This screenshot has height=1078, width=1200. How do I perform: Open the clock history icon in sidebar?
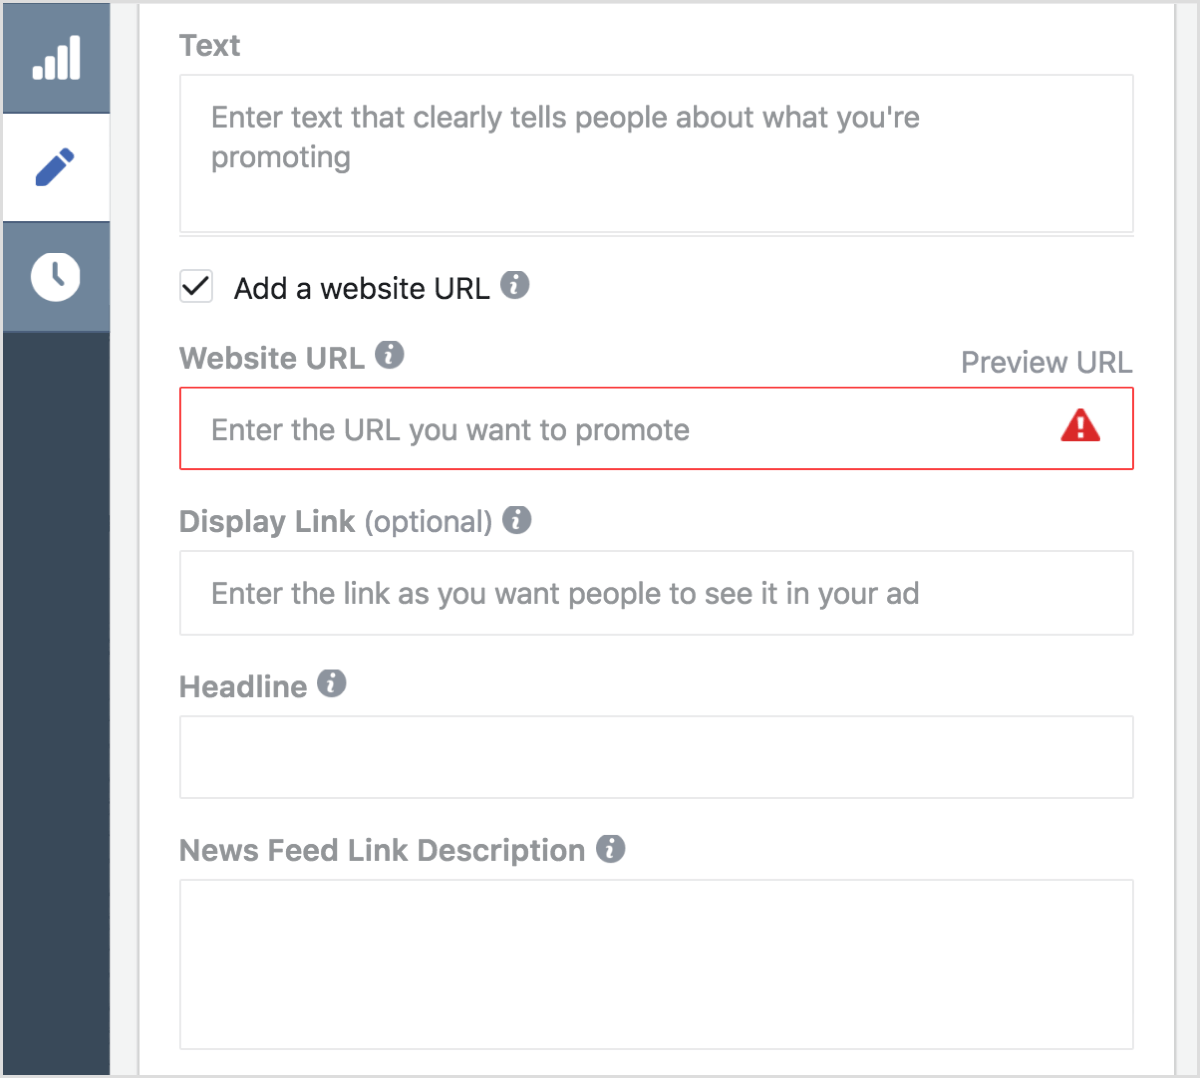coord(55,276)
